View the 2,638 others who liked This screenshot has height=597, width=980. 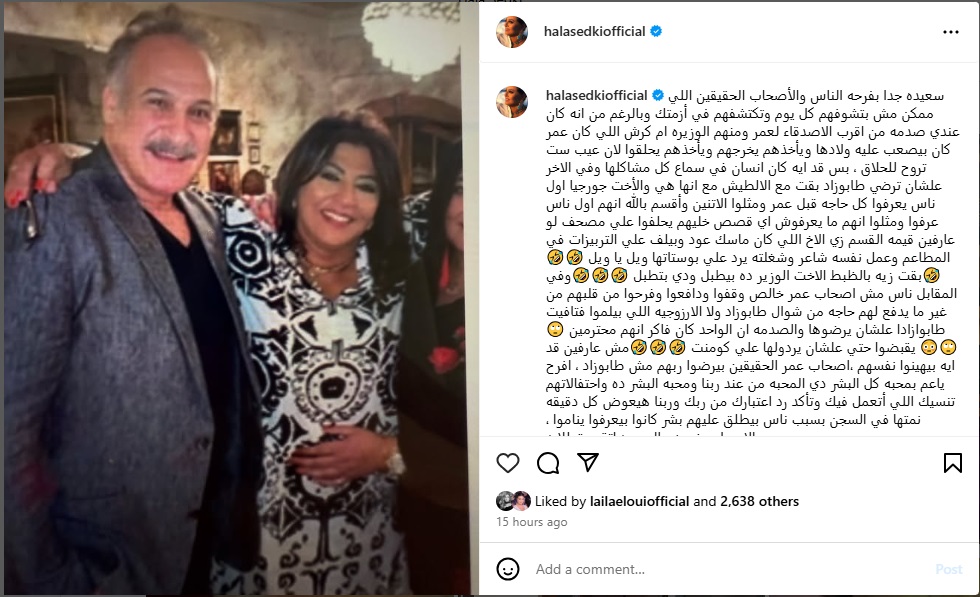point(759,501)
